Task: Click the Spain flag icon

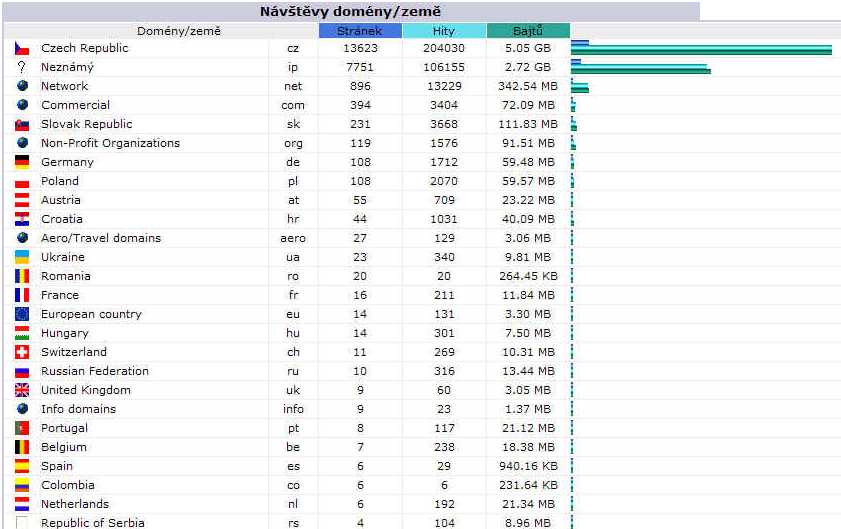Action: (x=22, y=466)
